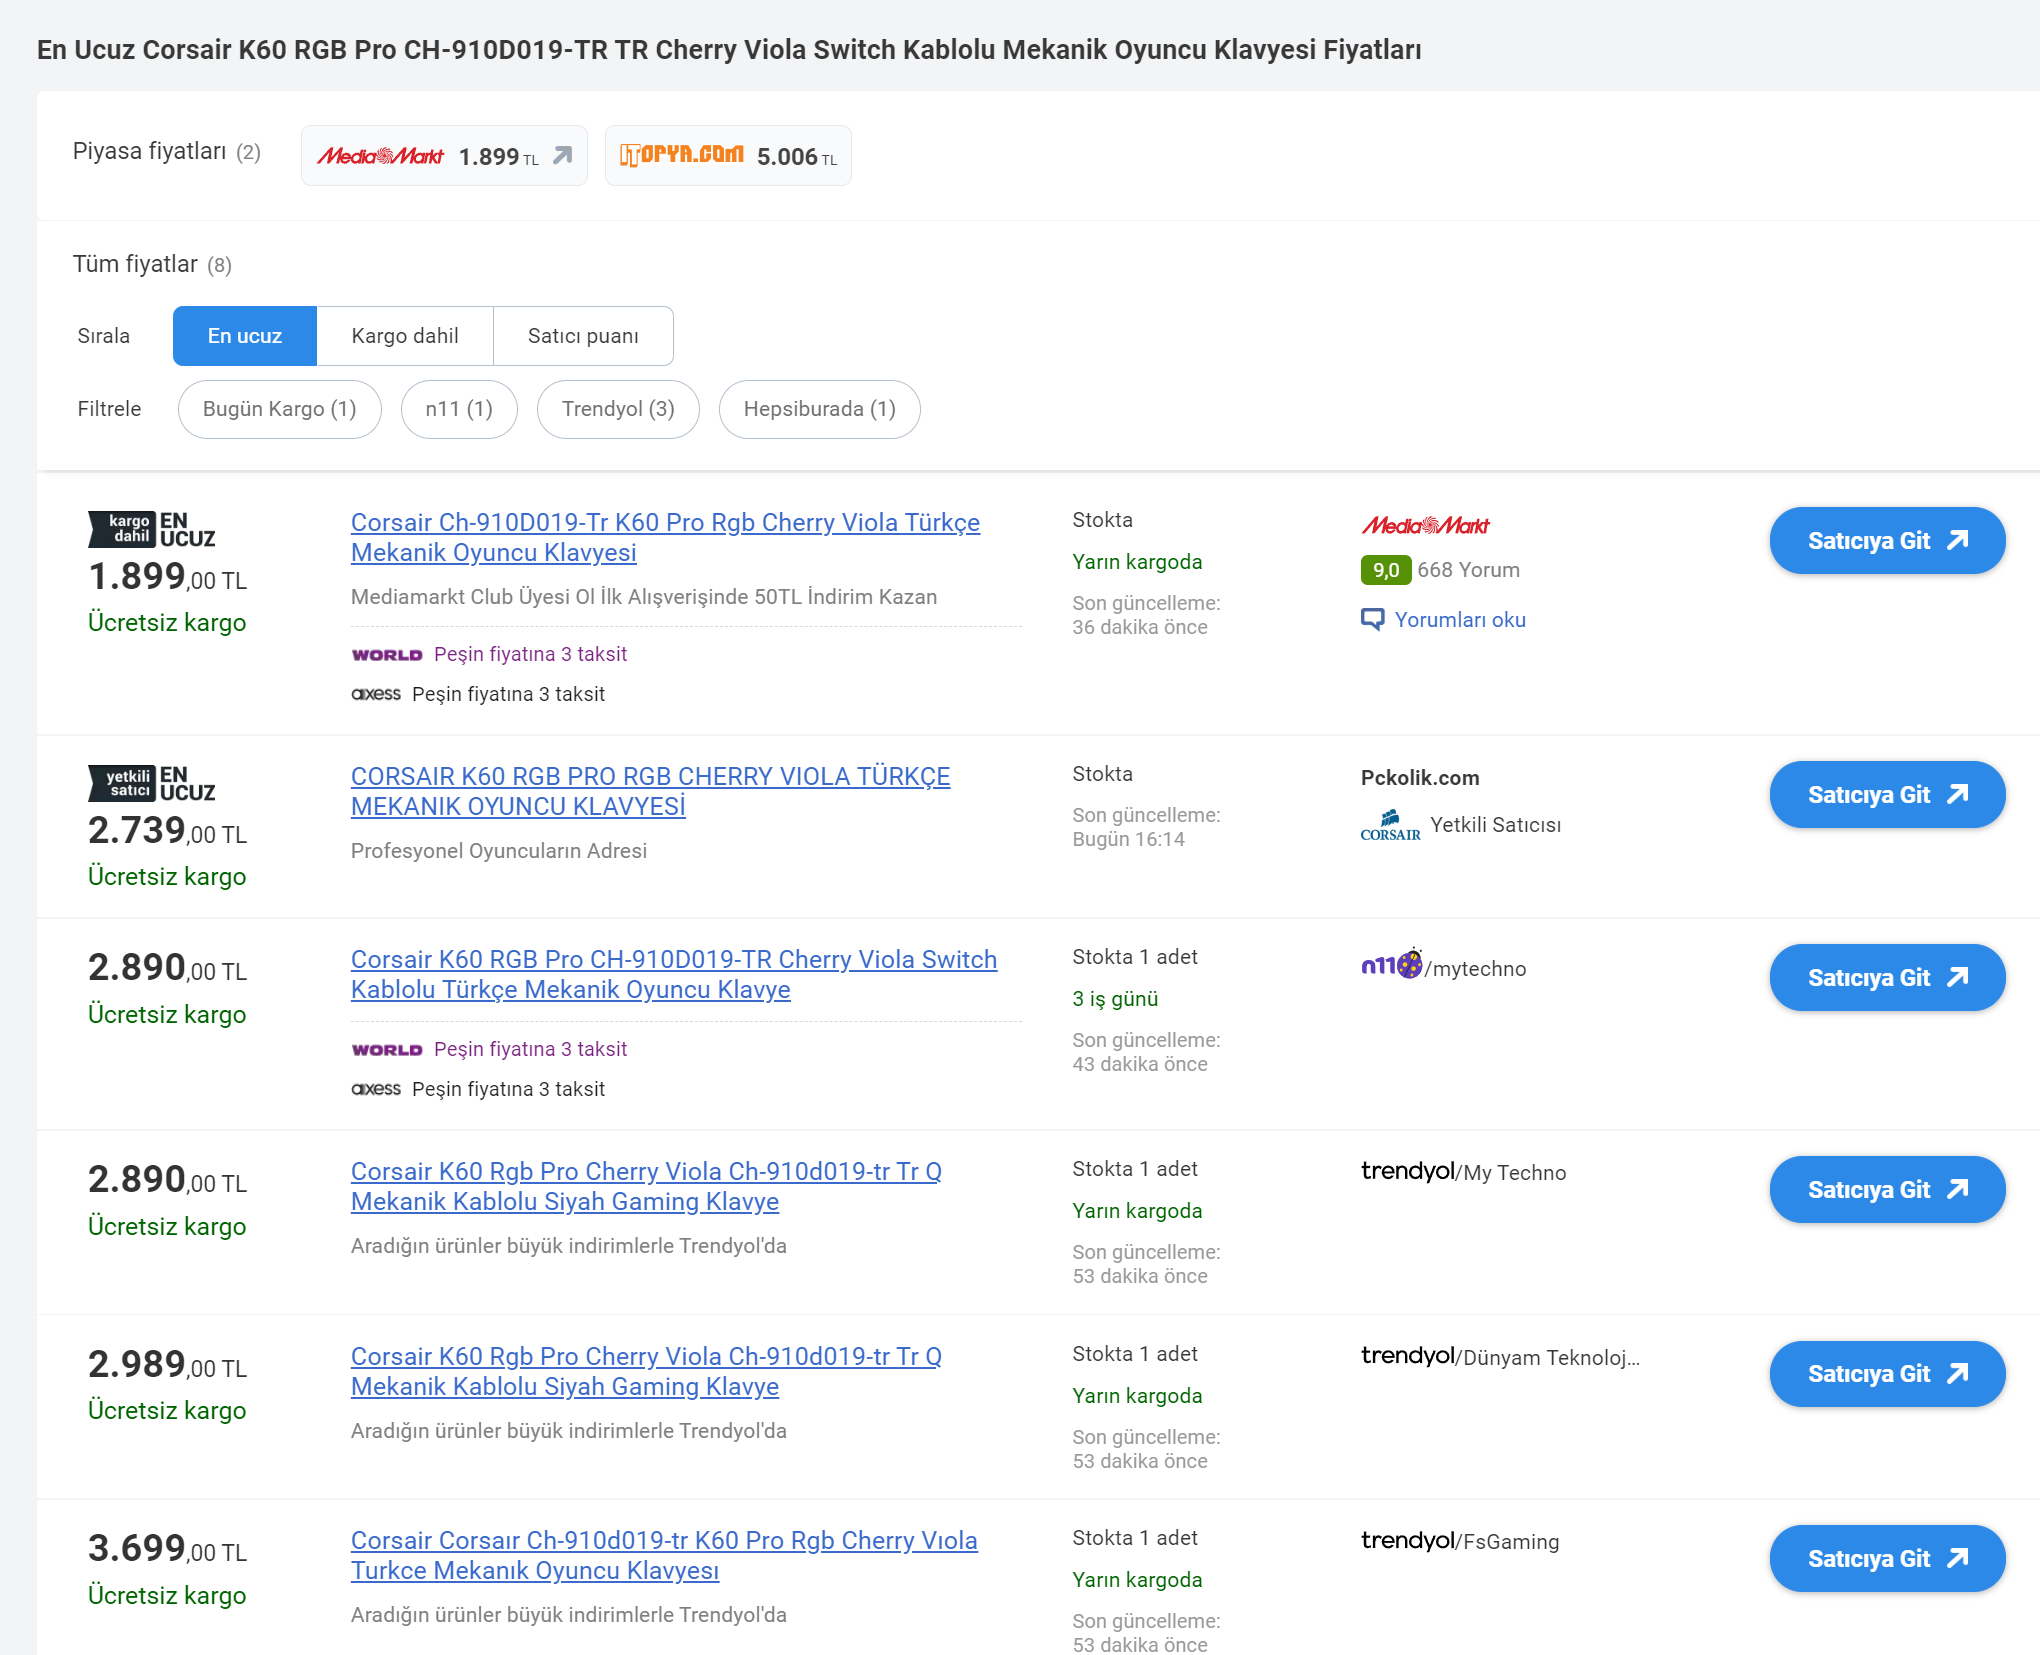The width and height of the screenshot is (2040, 1655).
Task: Click the Piyasa fiyatları (2) label
Action: click(167, 151)
